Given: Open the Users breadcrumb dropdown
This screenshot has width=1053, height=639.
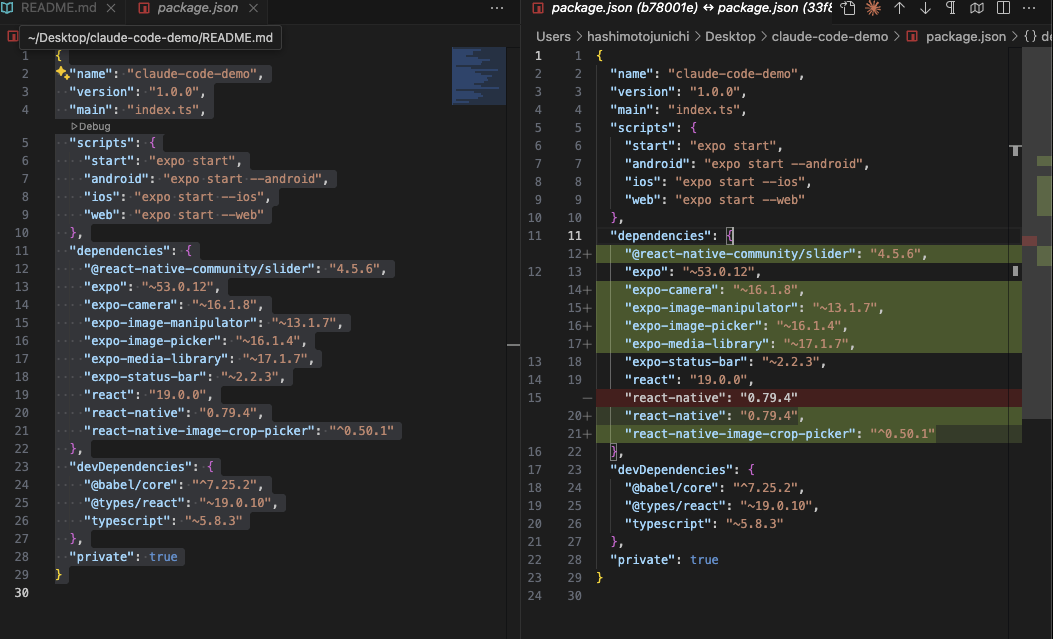Looking at the screenshot, I should [x=553, y=36].
